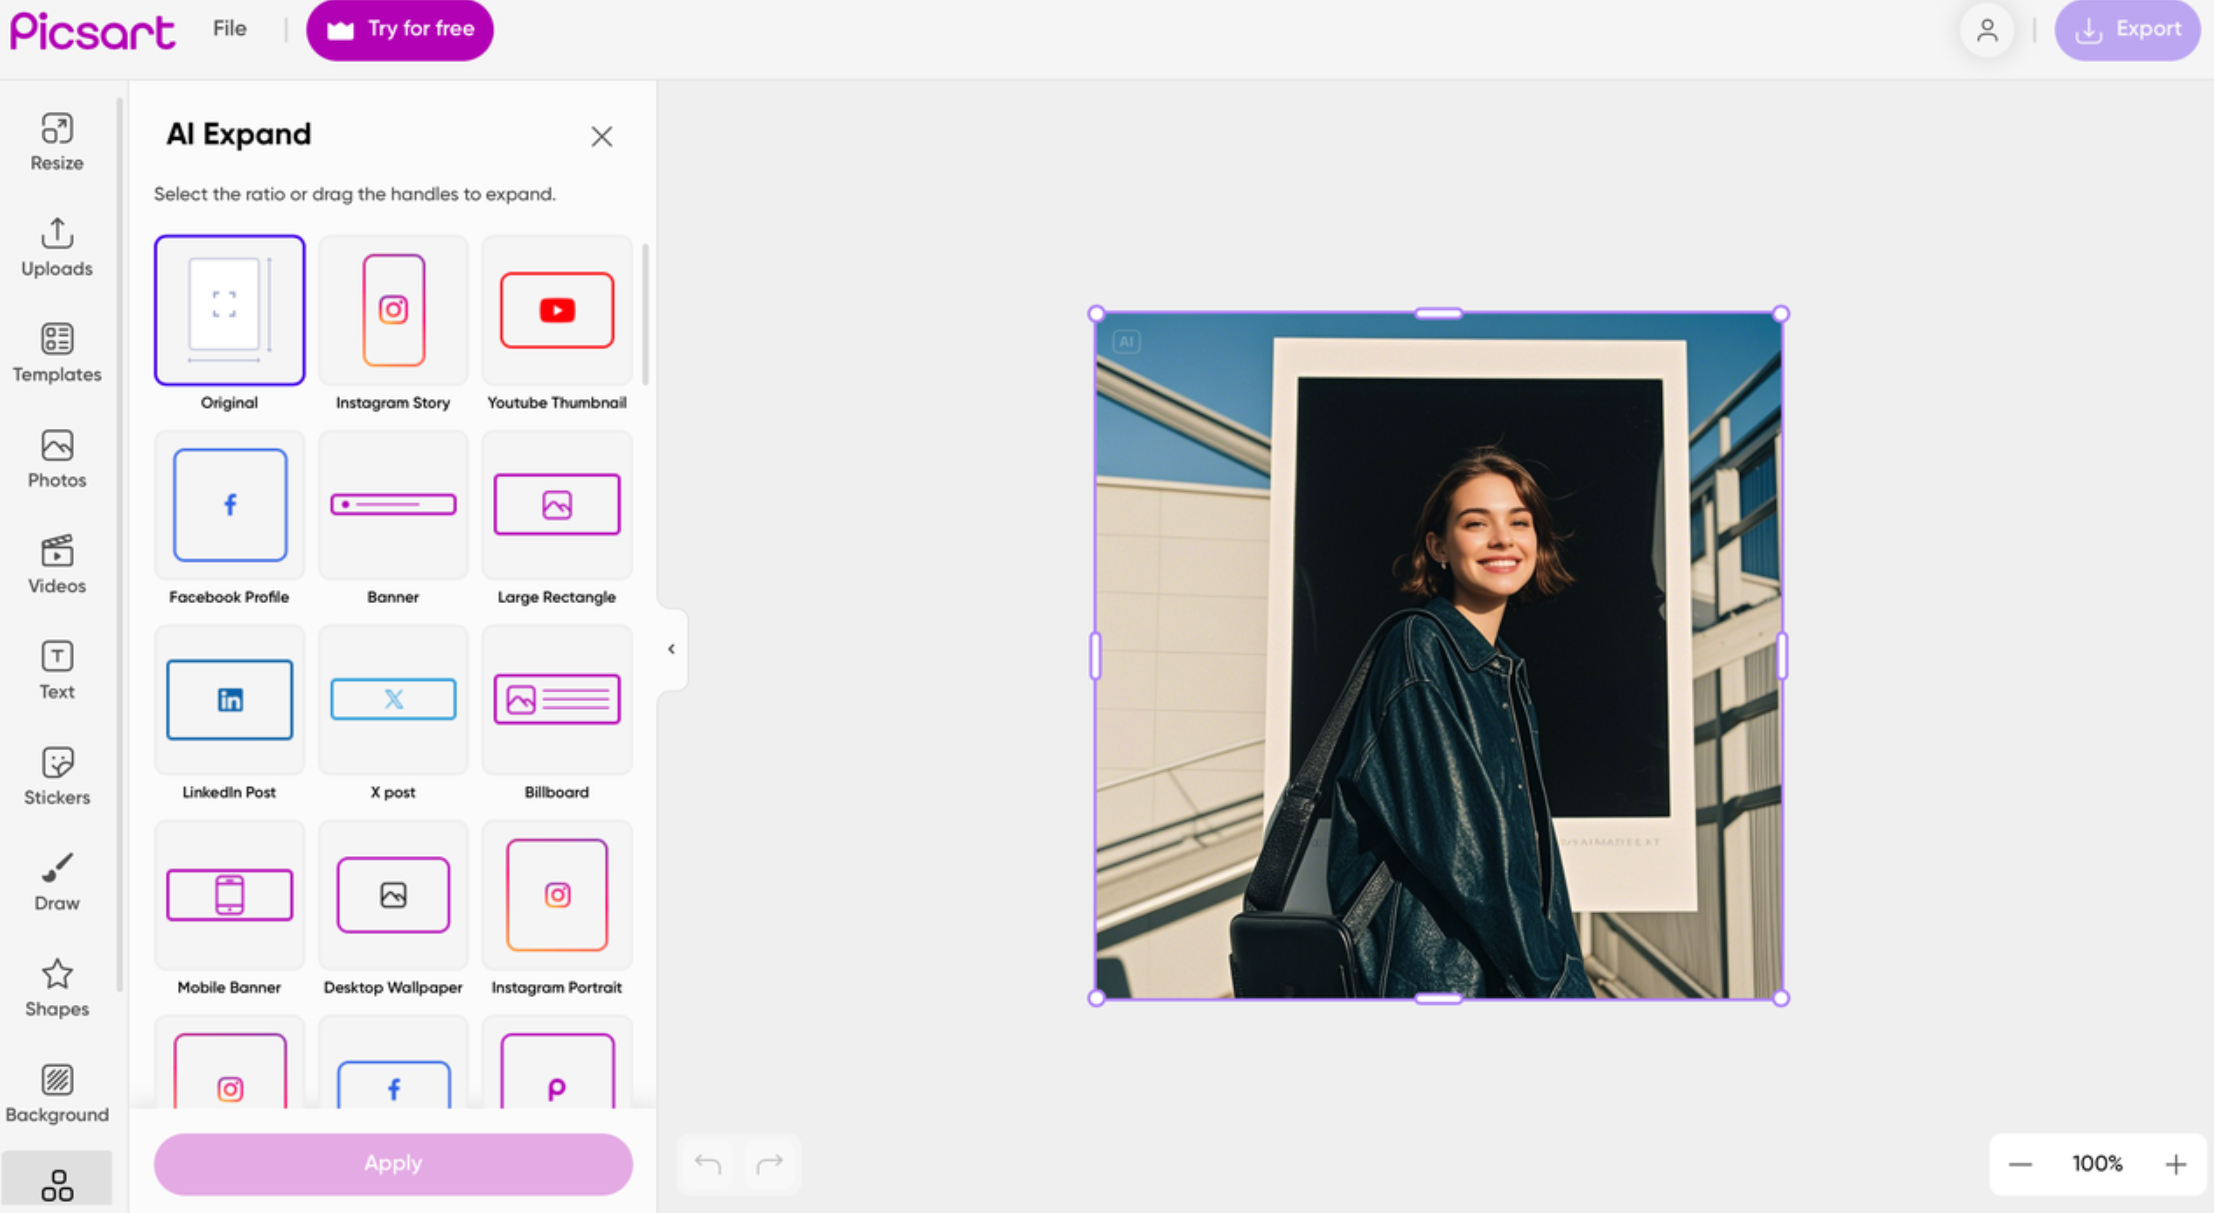This screenshot has width=2214, height=1213.
Task: Click the Try for free button
Action: [400, 29]
